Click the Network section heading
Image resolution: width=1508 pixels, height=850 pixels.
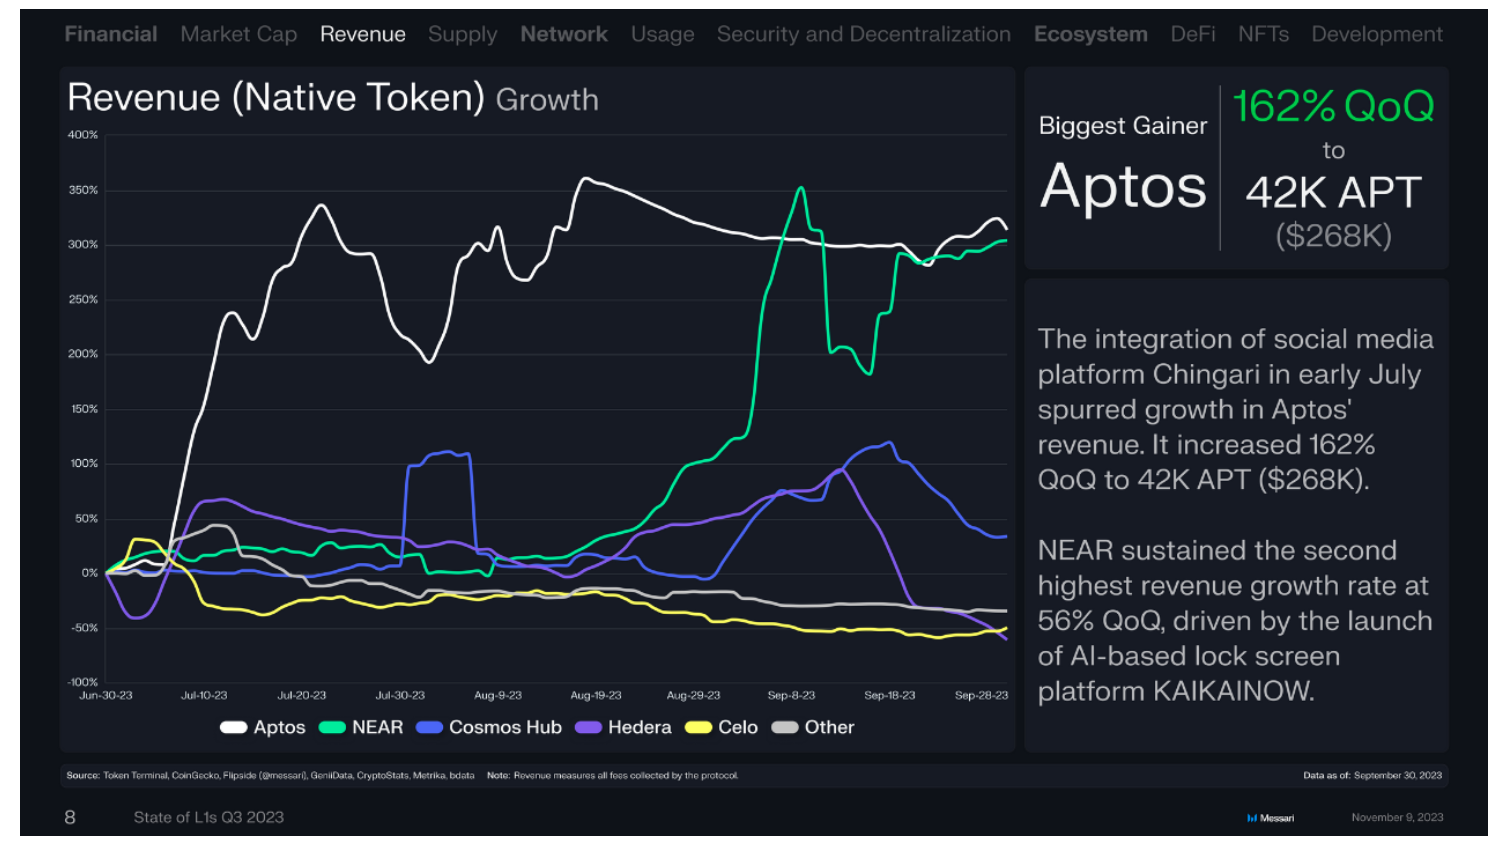[x=564, y=34]
